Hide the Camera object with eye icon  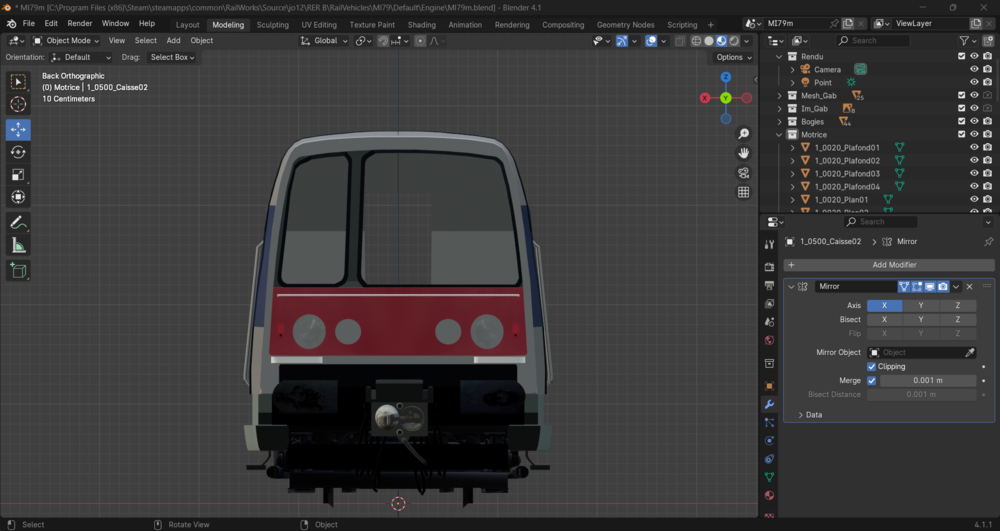(974, 69)
